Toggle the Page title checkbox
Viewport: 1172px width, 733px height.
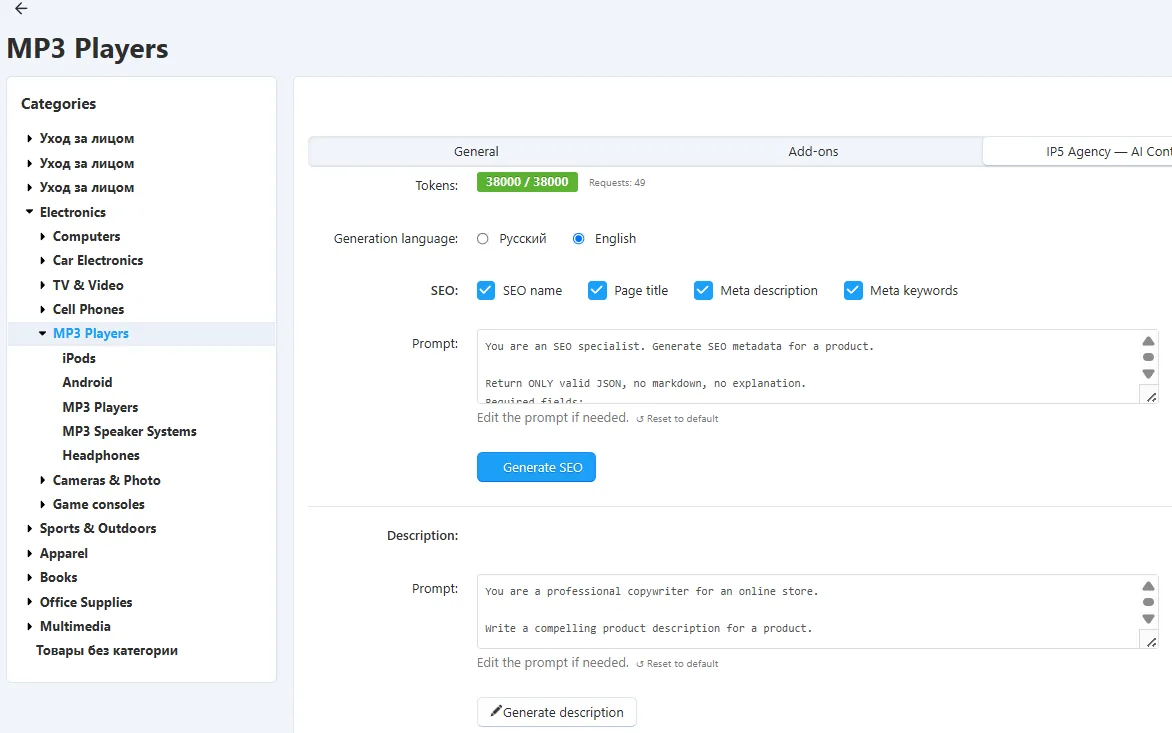[x=597, y=291]
